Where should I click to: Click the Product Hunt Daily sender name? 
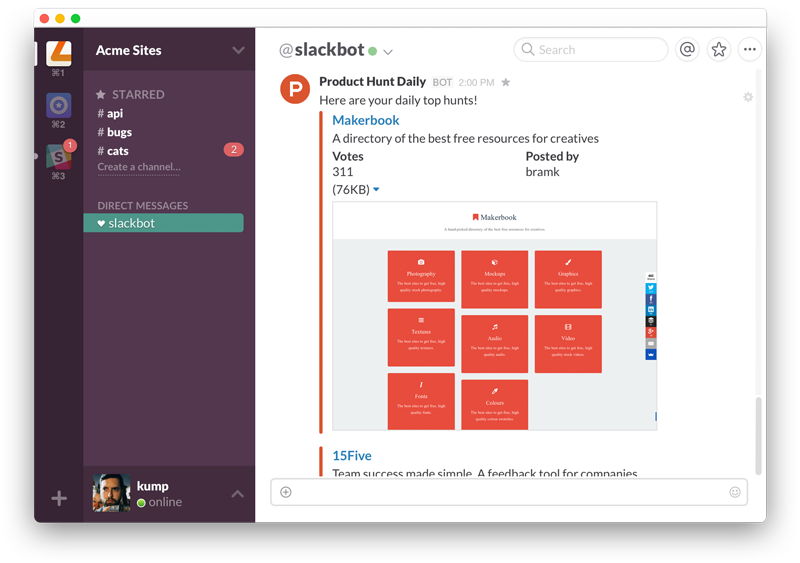coord(372,82)
